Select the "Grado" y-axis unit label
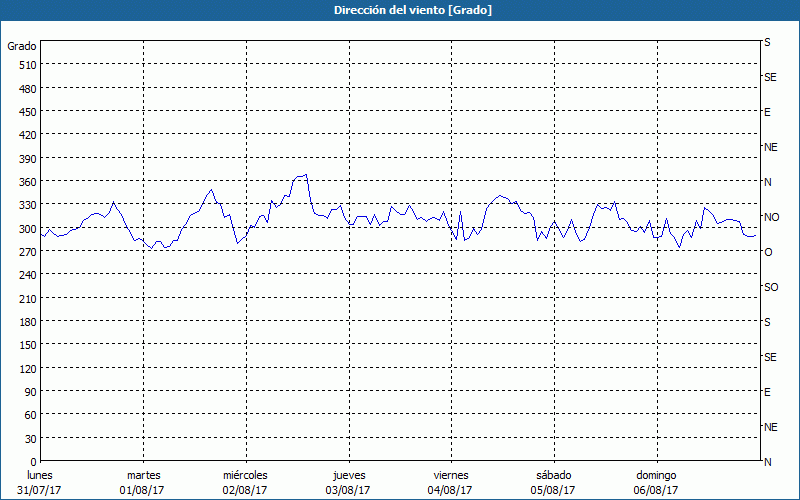 (22, 46)
